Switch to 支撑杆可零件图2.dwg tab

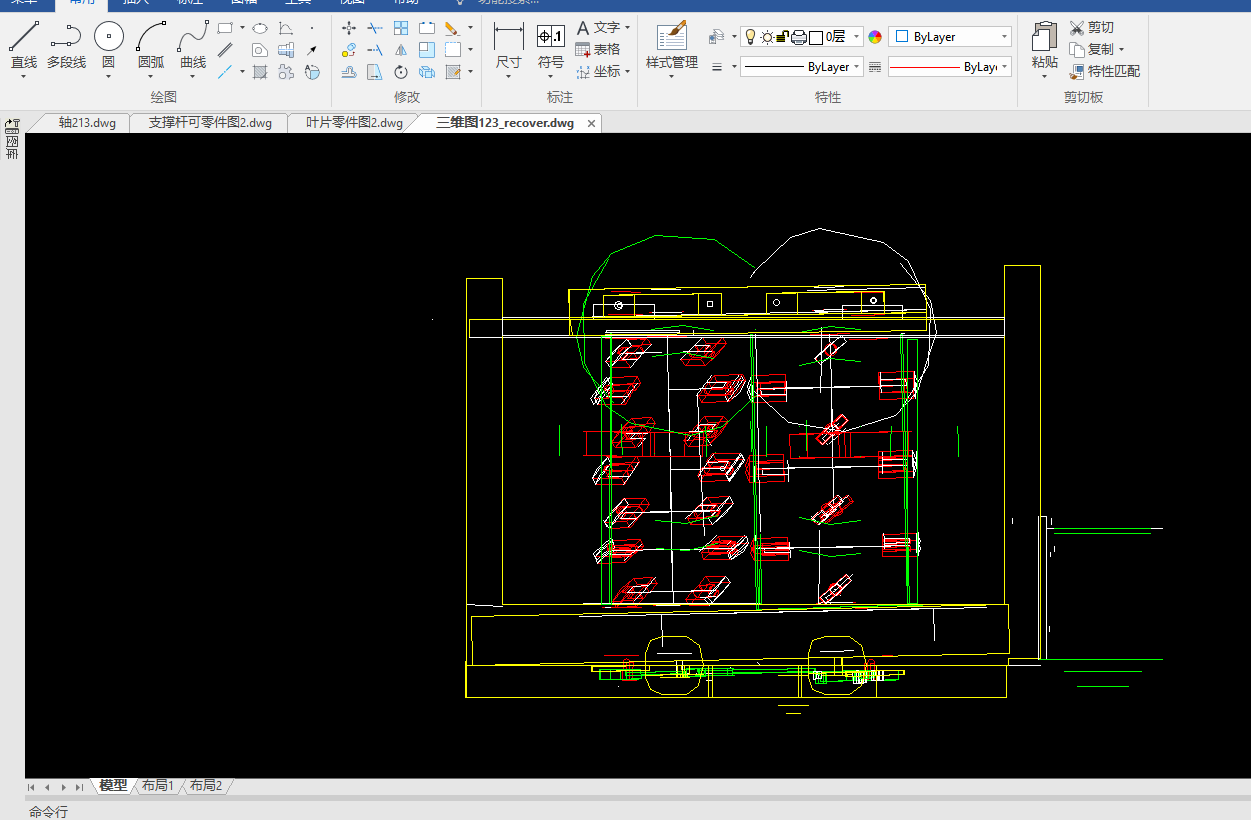pyautogui.click(x=210, y=123)
